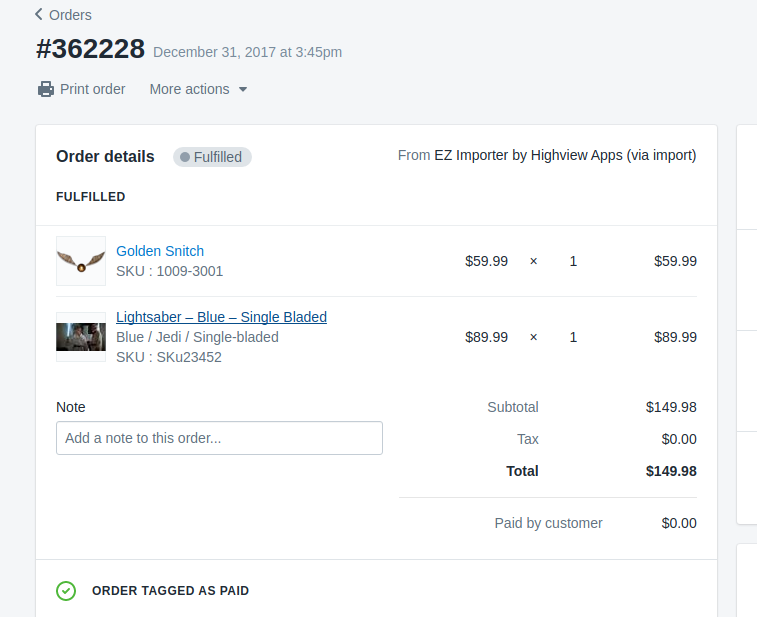757x617 pixels.
Task: Click the Paid by customer $0.00 amount
Action: 678,523
